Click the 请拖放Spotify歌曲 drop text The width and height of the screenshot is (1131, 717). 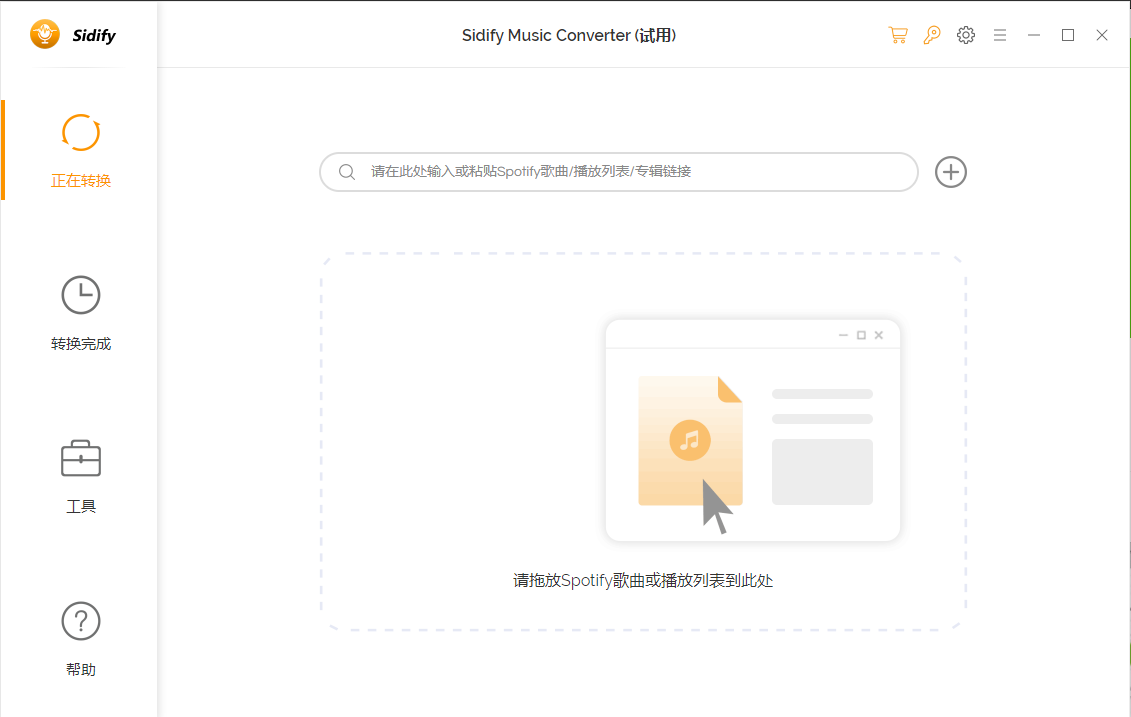(x=643, y=581)
